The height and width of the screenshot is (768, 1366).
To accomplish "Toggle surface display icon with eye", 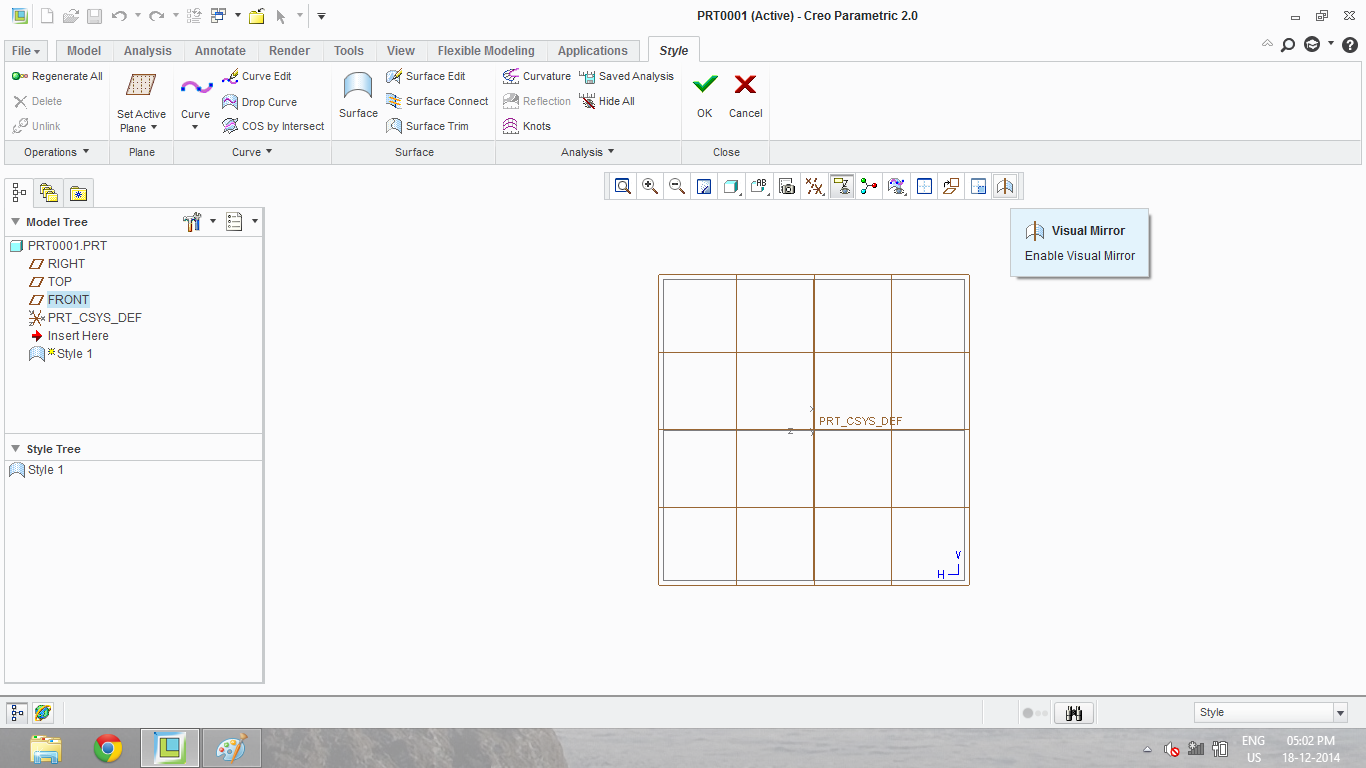I will click(896, 186).
